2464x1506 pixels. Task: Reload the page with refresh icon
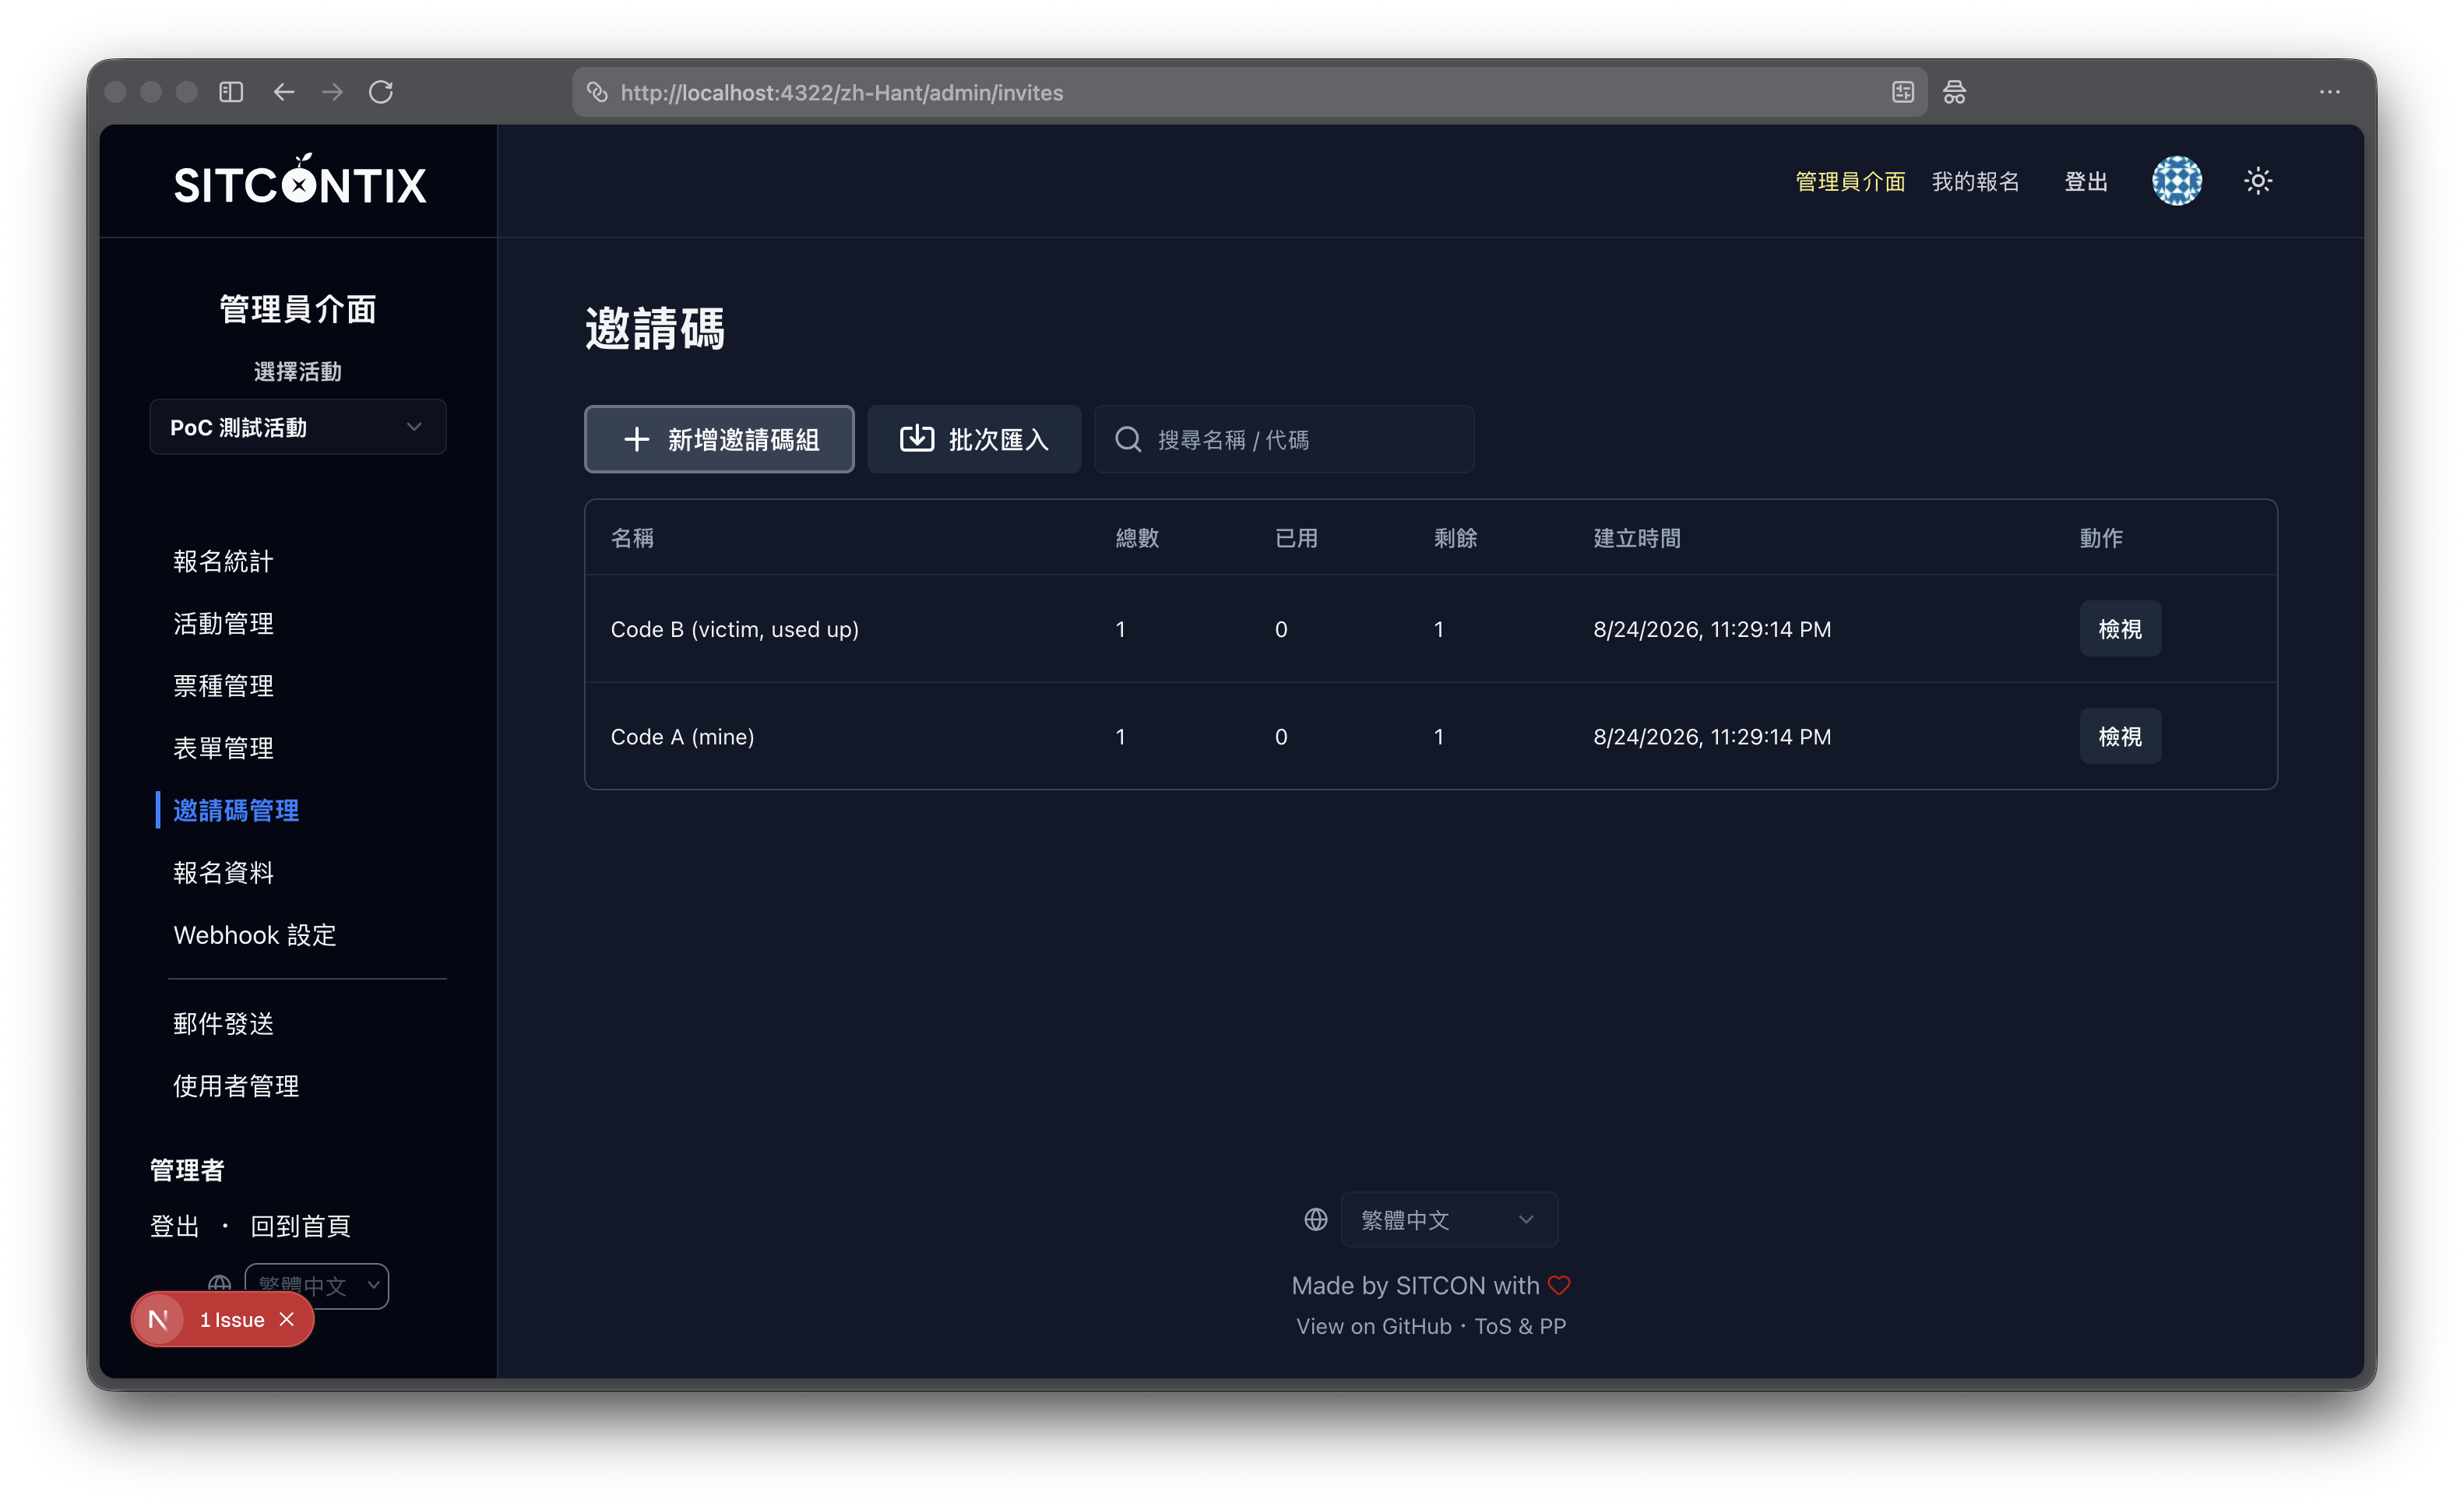(x=381, y=92)
